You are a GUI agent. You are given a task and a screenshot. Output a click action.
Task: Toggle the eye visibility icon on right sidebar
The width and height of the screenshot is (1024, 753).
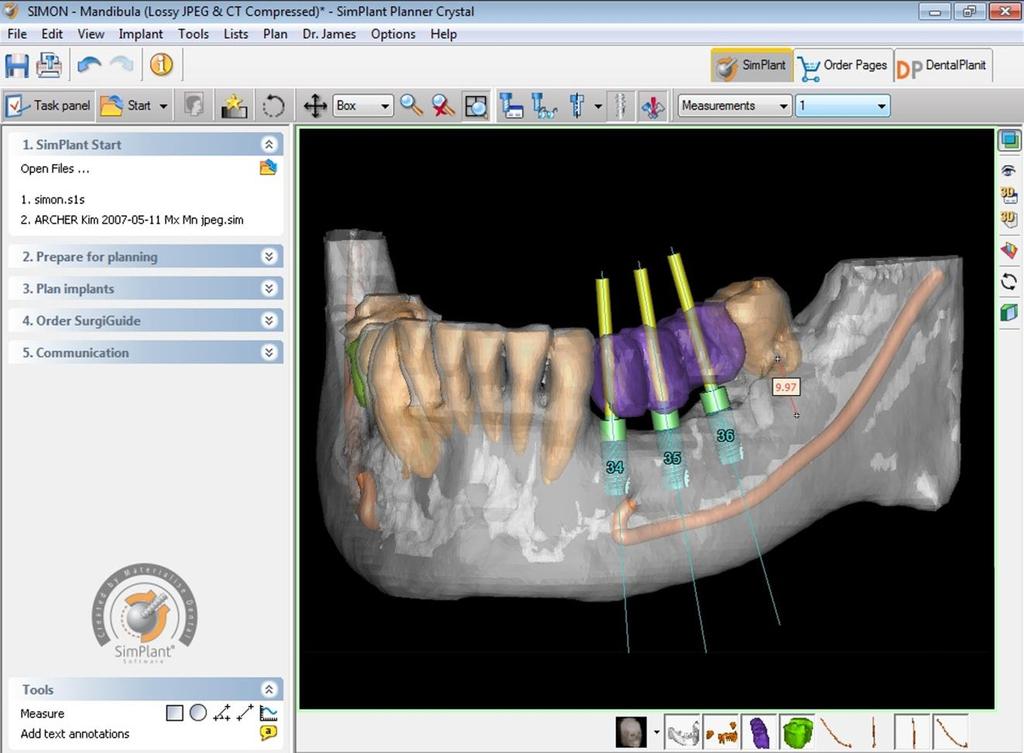pyautogui.click(x=1009, y=170)
